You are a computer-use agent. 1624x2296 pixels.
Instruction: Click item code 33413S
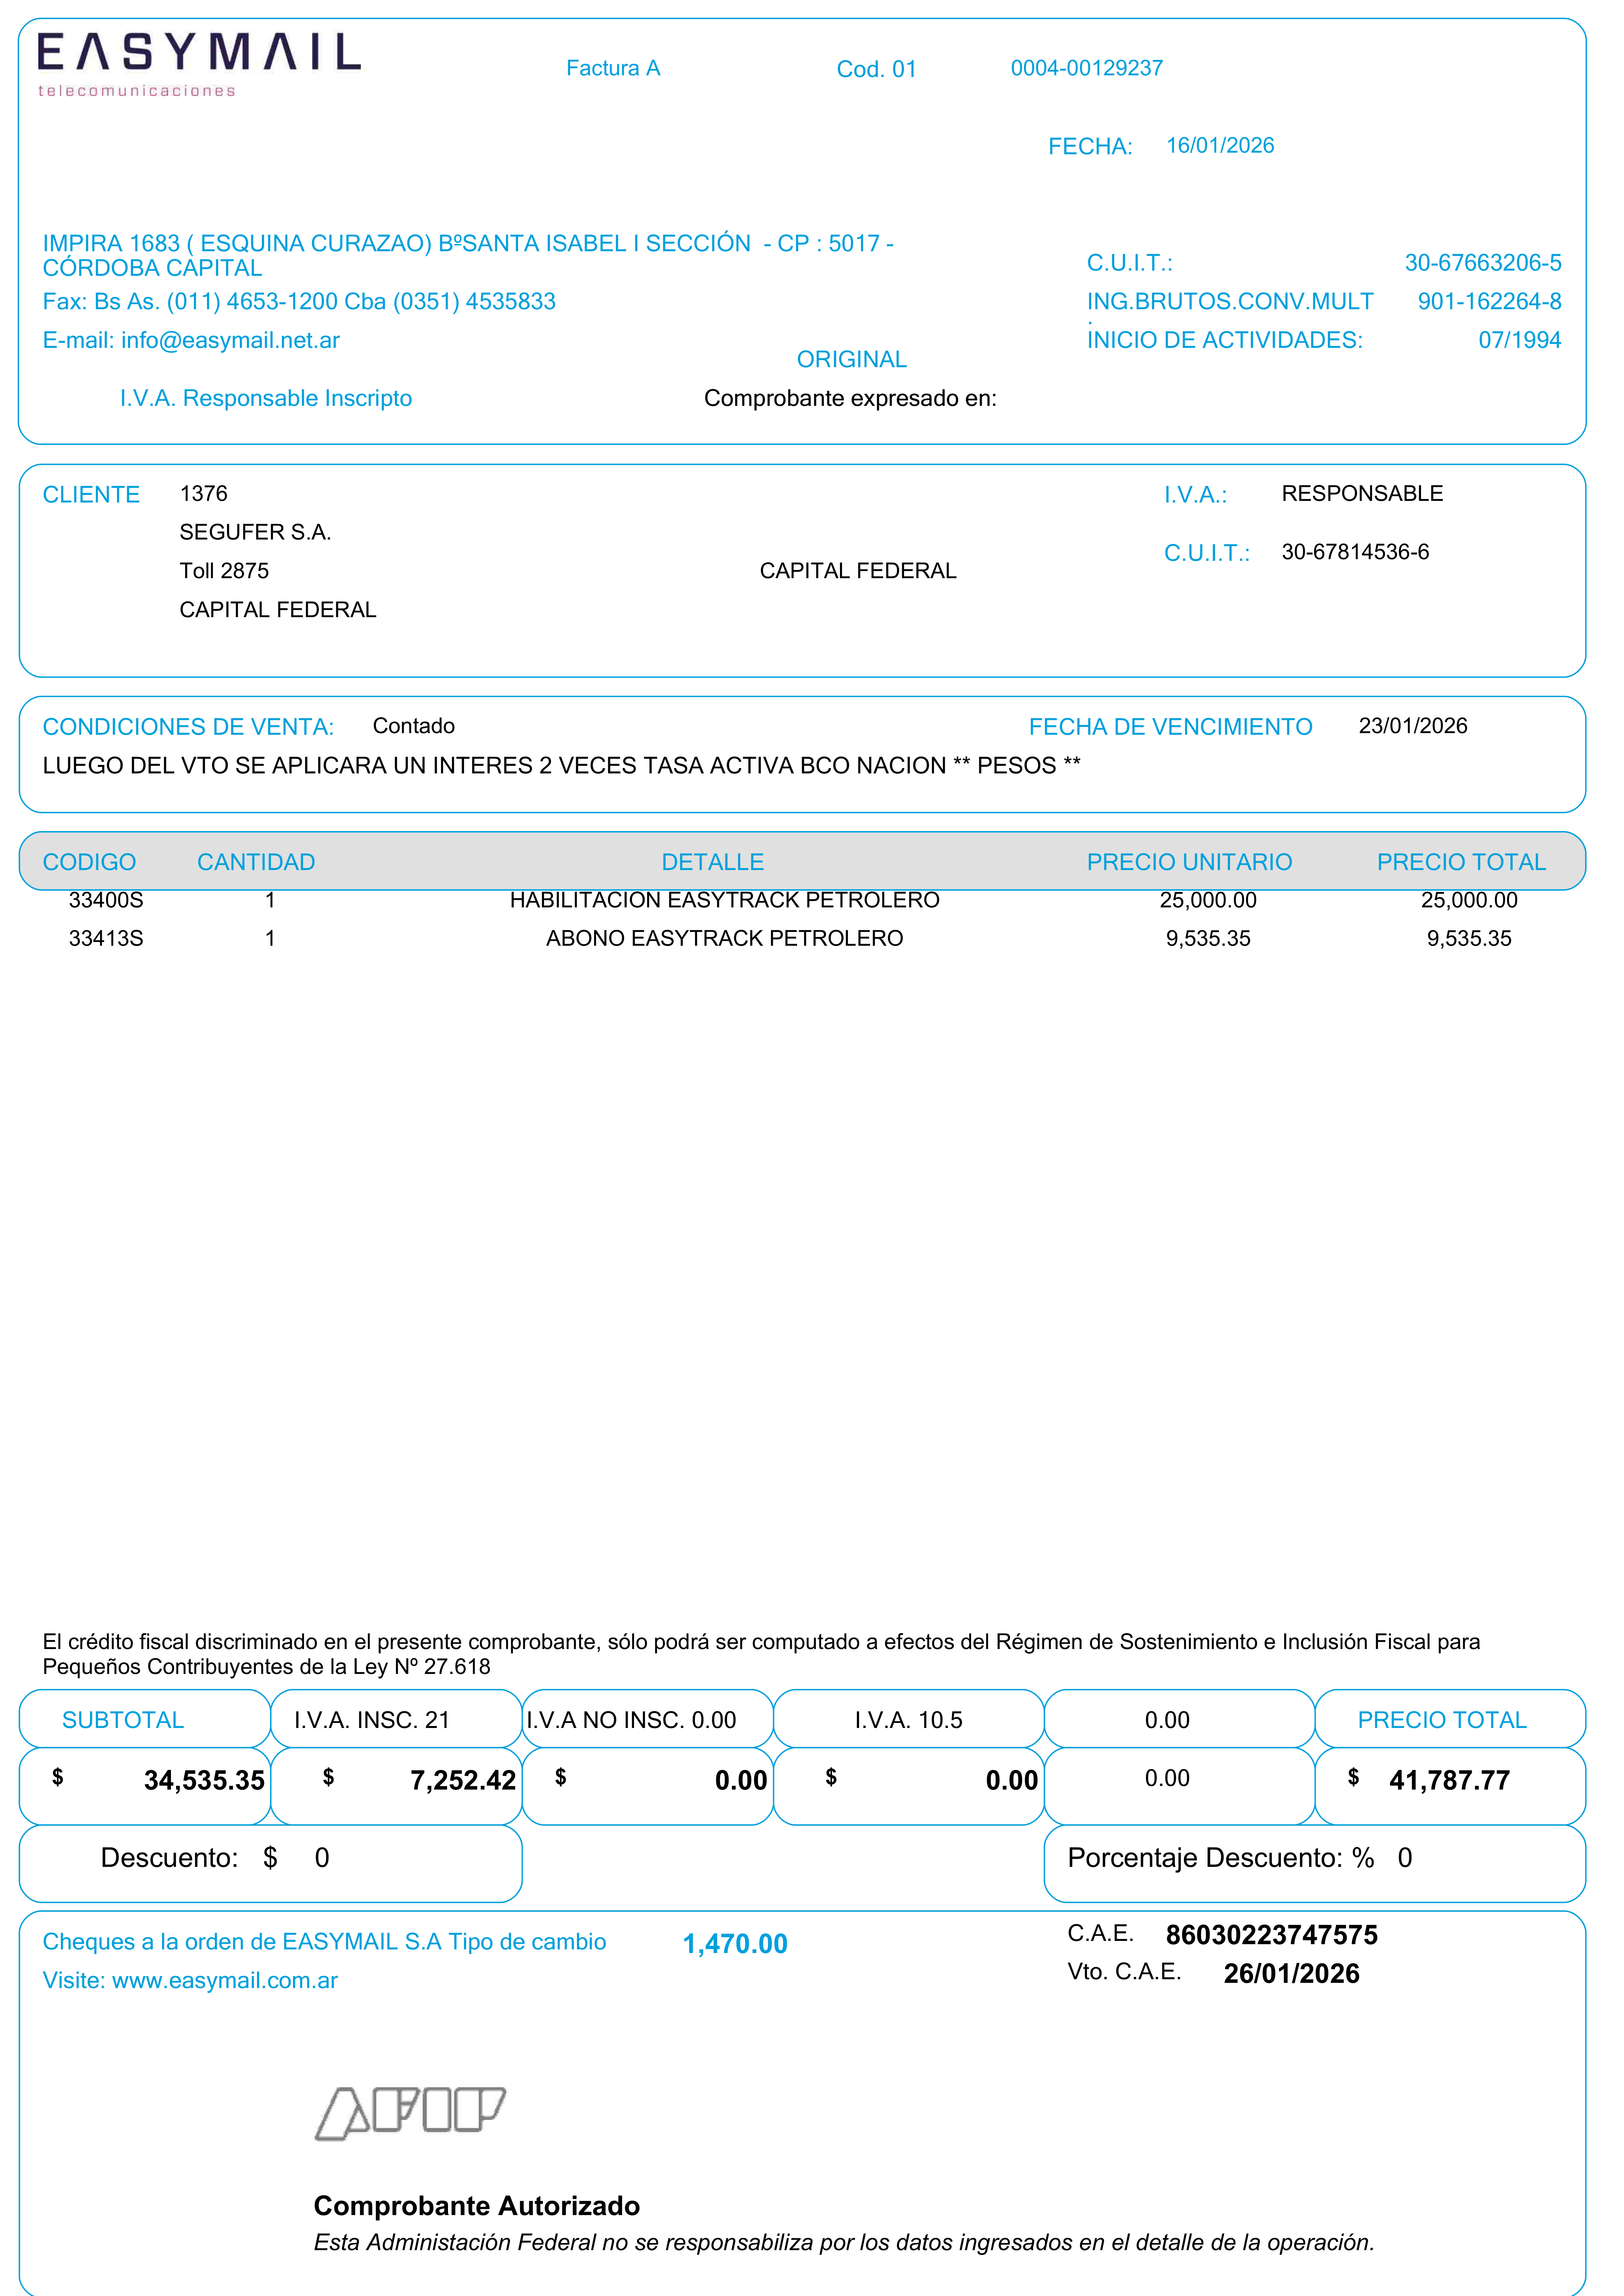coord(106,938)
